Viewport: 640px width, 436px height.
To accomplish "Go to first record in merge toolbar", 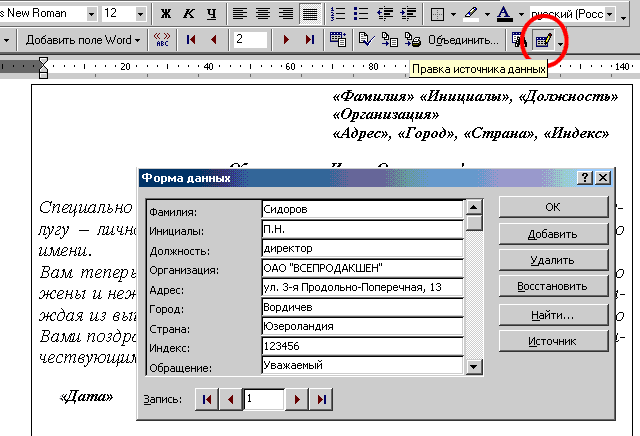I will tap(191, 40).
